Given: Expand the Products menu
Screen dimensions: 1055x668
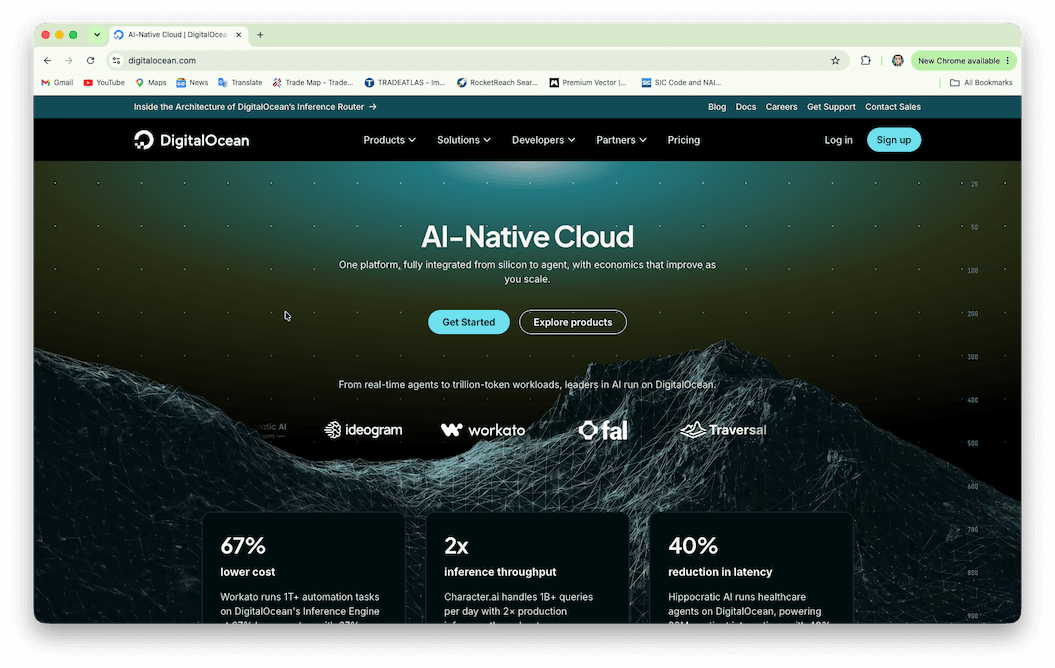Looking at the screenshot, I should tap(390, 140).
